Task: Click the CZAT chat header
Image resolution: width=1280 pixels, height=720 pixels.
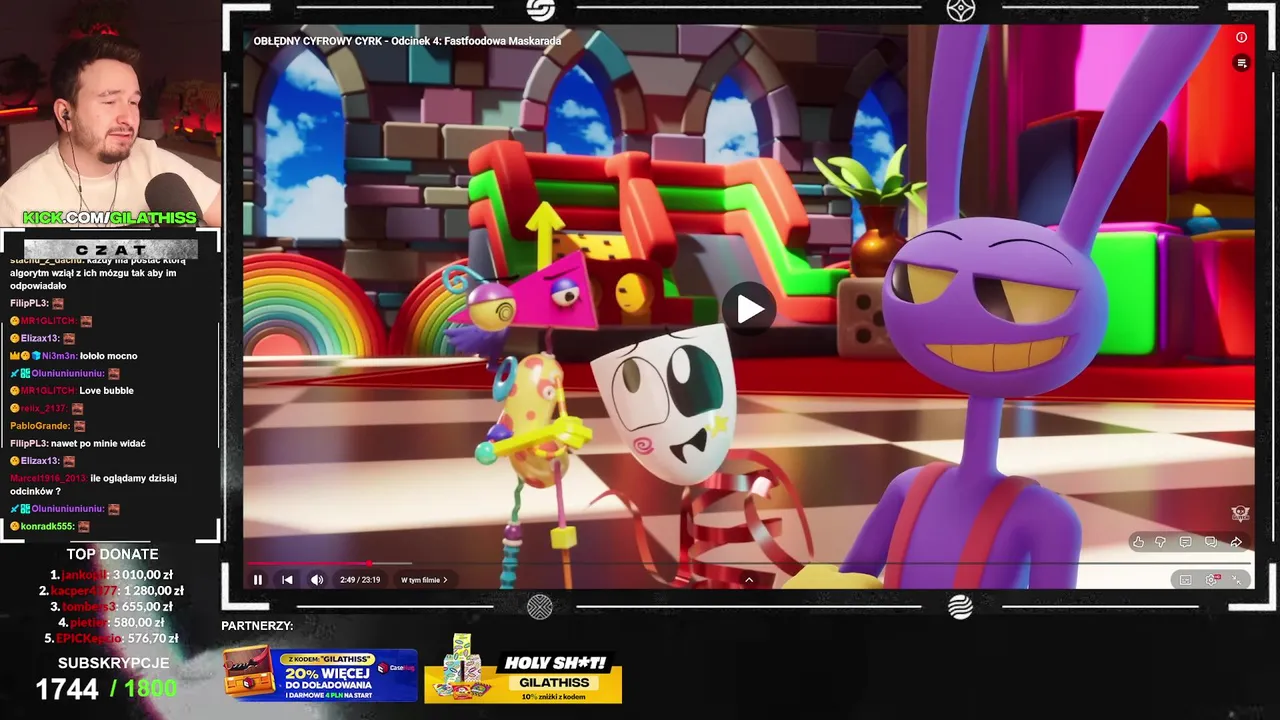Action: (111, 249)
